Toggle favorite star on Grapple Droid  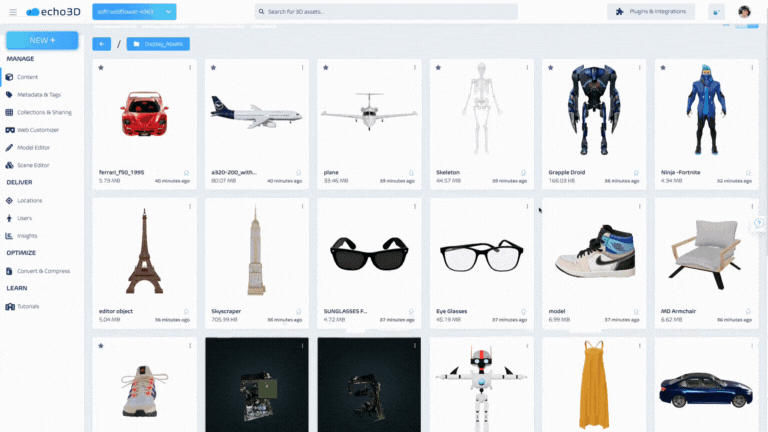pos(551,68)
